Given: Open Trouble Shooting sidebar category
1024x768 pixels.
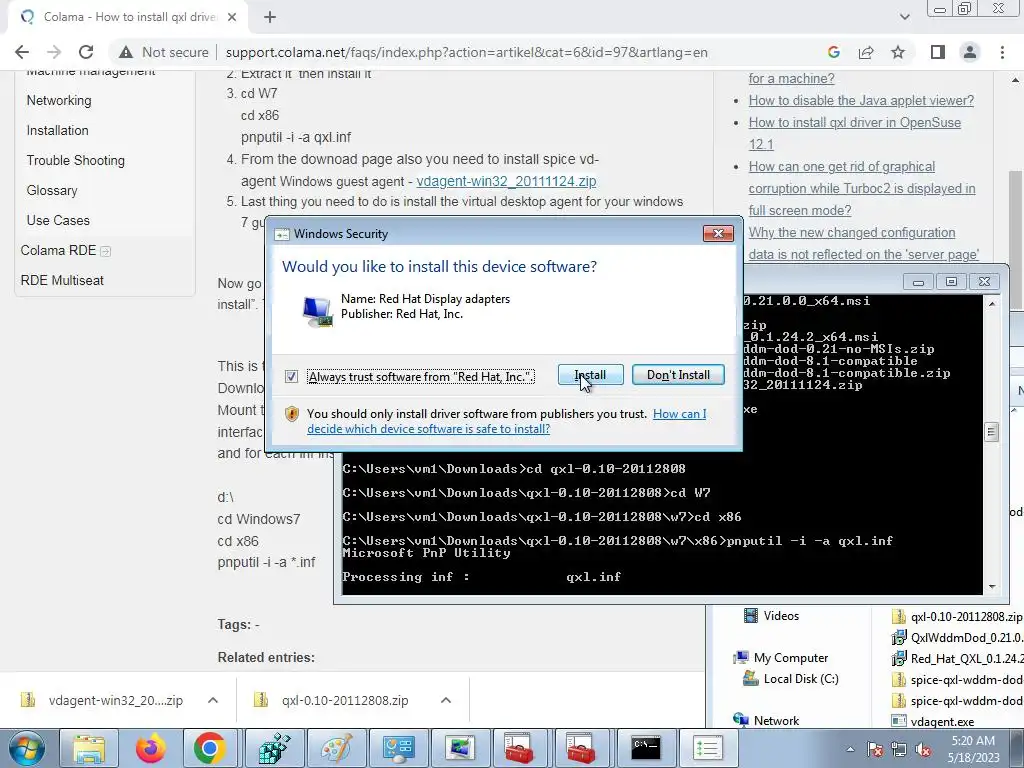Looking at the screenshot, I should (76, 161).
